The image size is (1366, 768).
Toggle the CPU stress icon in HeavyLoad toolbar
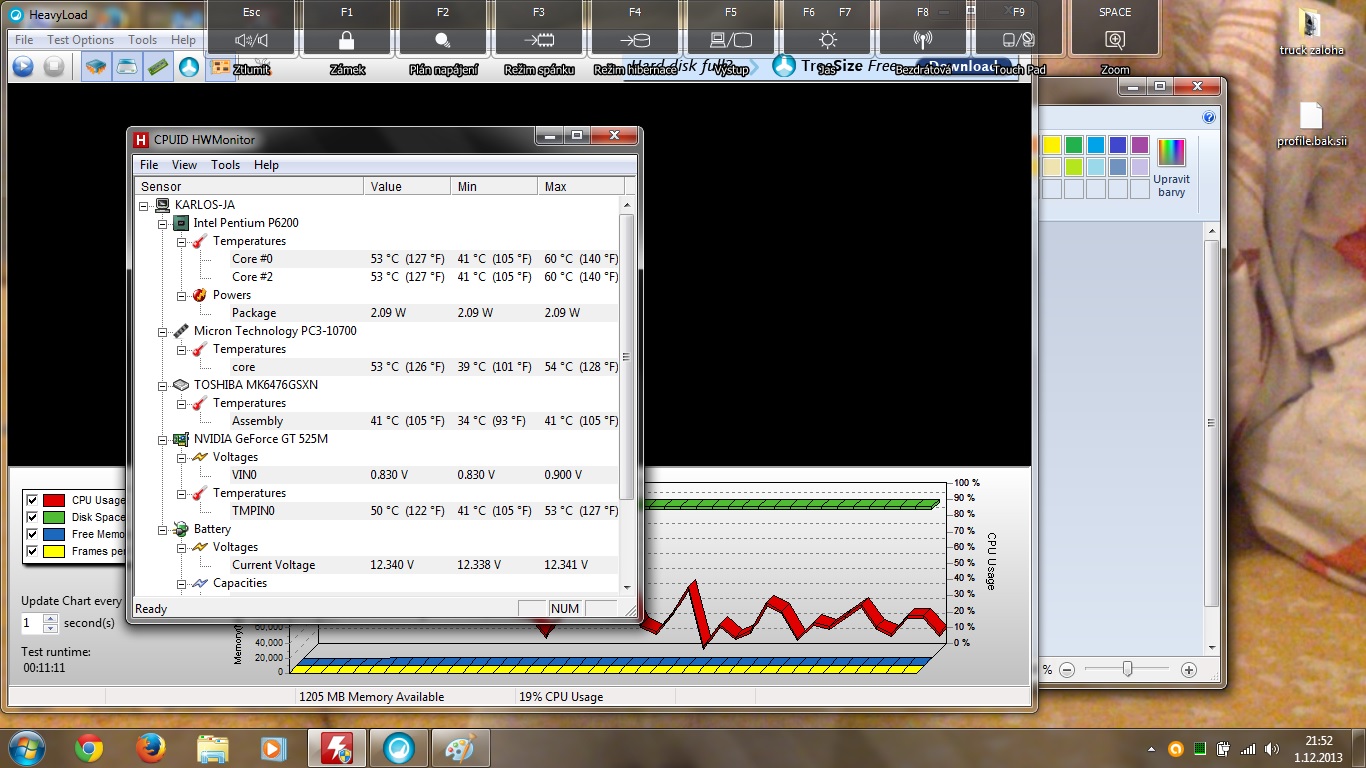point(96,67)
